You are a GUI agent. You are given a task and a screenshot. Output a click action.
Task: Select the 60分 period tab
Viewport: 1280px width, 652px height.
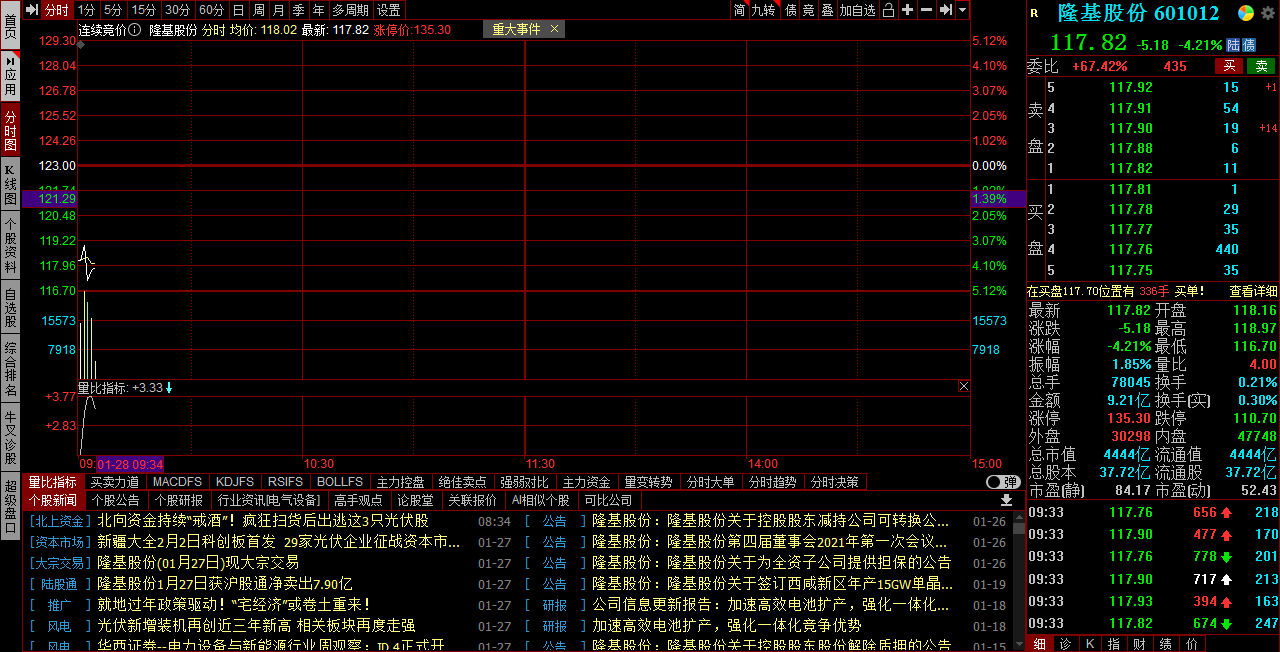point(211,10)
